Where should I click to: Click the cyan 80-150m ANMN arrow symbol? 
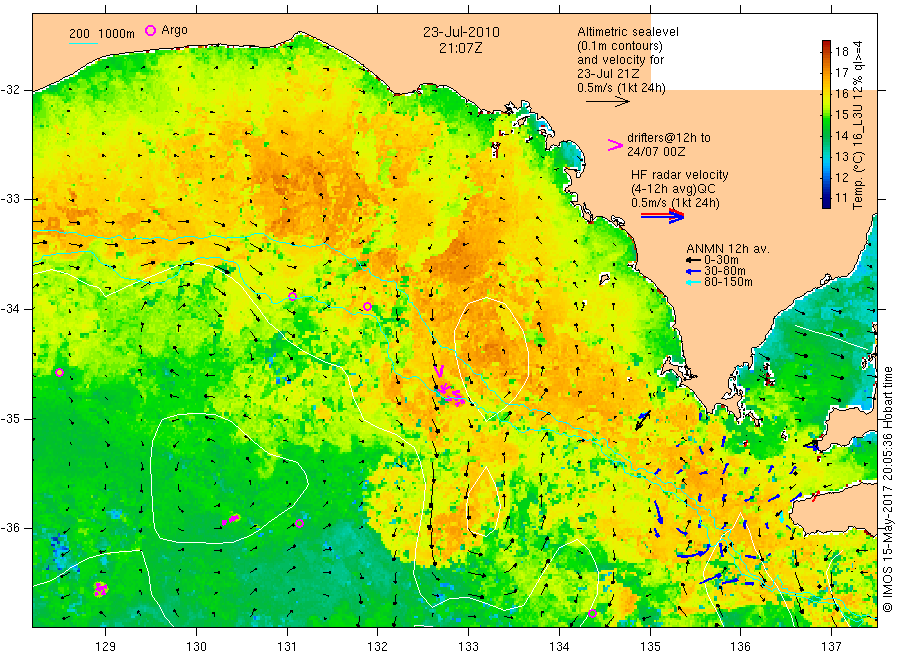click(x=694, y=282)
